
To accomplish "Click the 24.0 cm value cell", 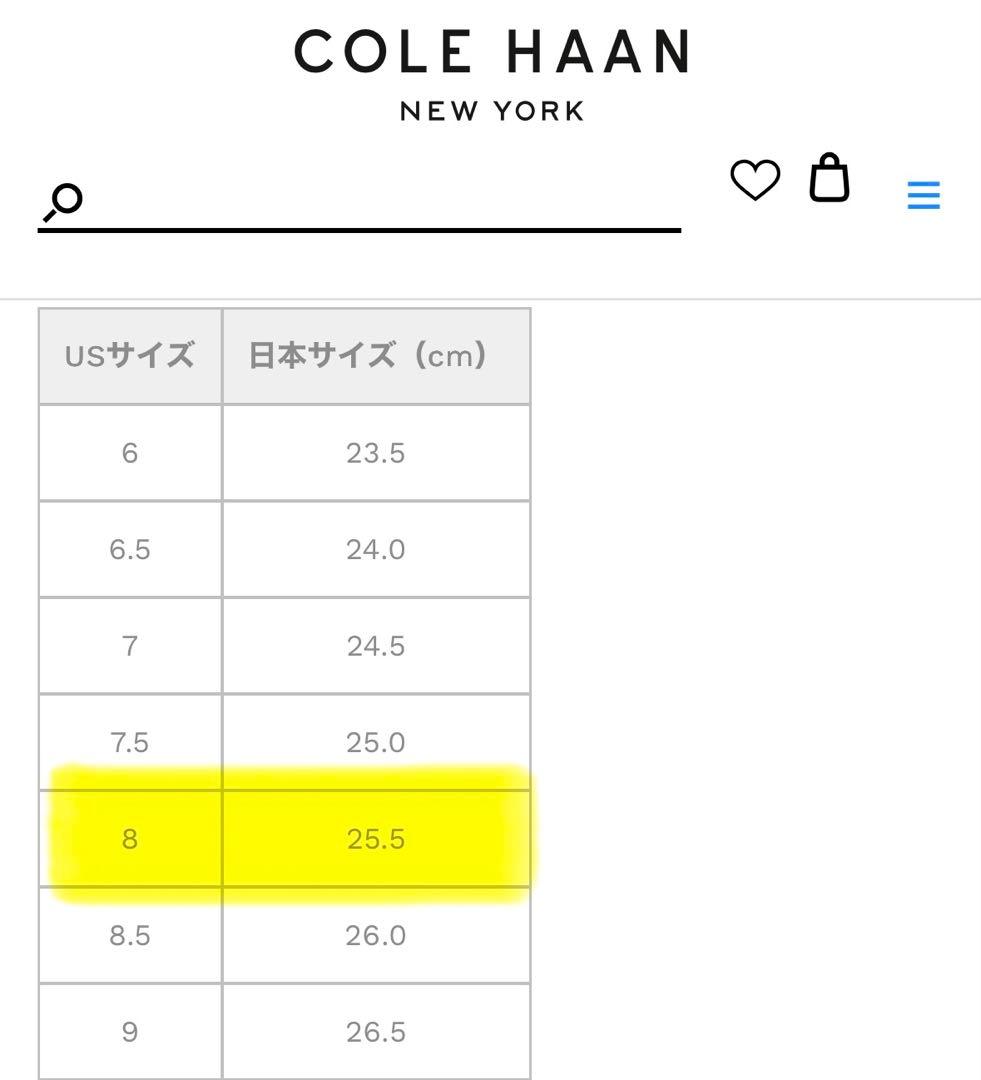I will [376, 548].
